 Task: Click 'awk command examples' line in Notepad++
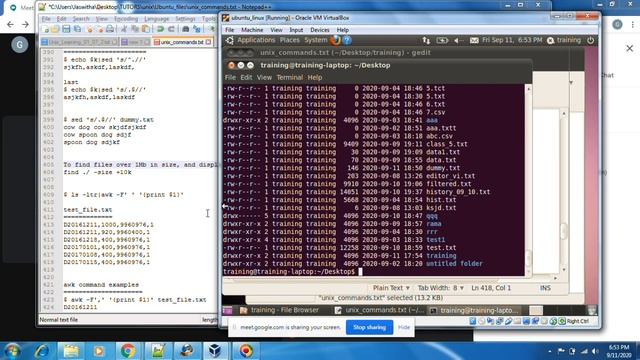pos(101,284)
